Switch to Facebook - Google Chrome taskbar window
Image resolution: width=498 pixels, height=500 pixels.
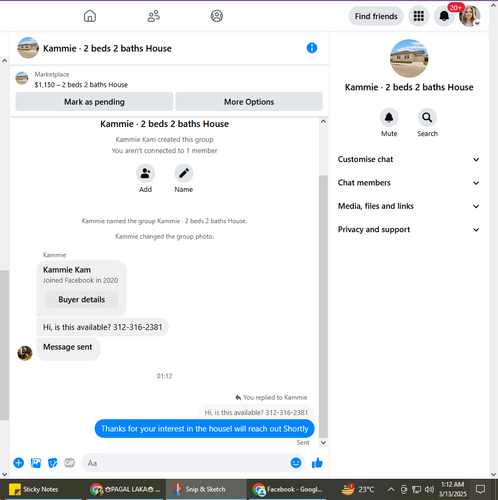coord(287,489)
